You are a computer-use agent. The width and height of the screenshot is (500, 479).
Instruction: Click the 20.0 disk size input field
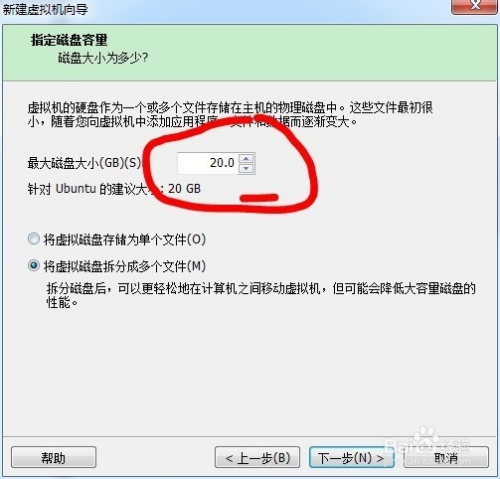tap(208, 163)
